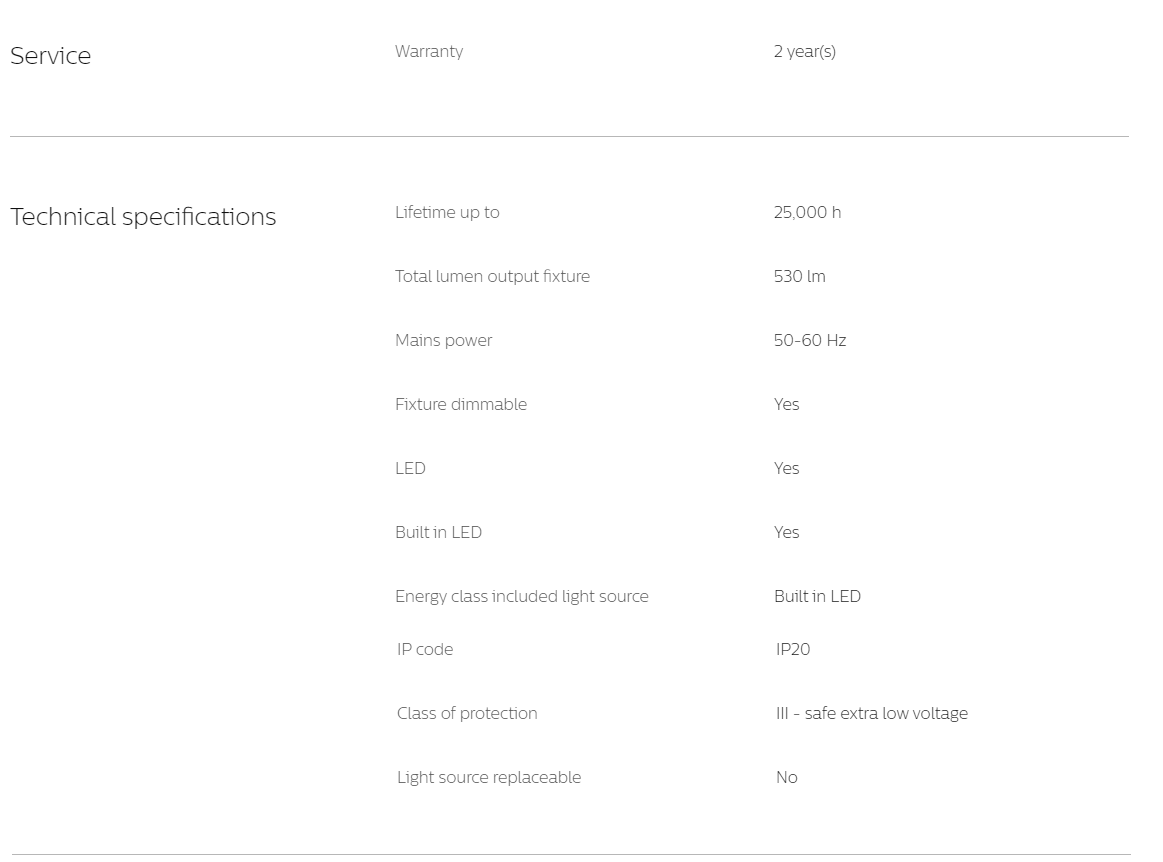Click the 530 lm value
Viewport: 1163px width, 862px height.
[800, 276]
